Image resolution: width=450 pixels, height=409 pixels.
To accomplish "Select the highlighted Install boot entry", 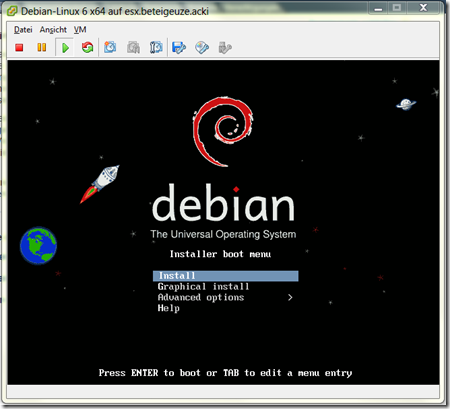I will tap(226, 276).
